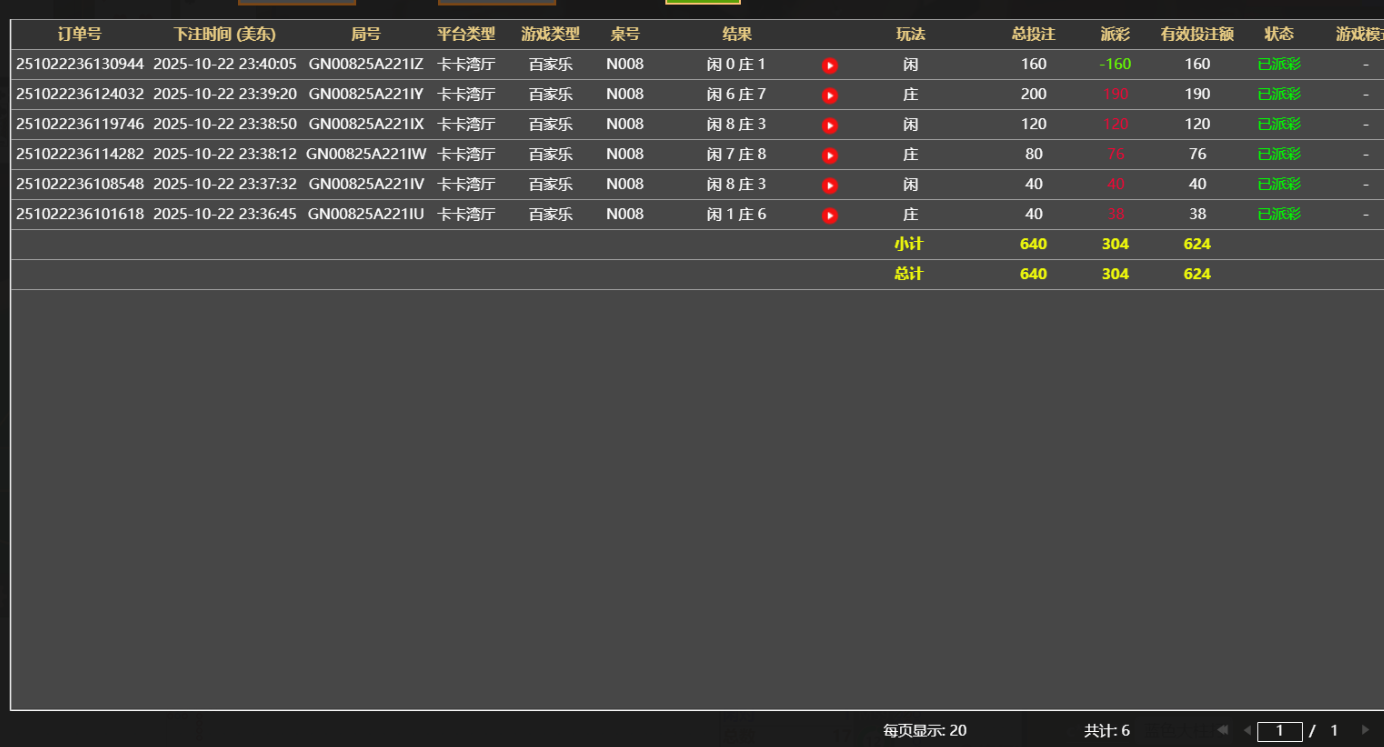Play replay on the 闲1庄6 result row

click(829, 214)
